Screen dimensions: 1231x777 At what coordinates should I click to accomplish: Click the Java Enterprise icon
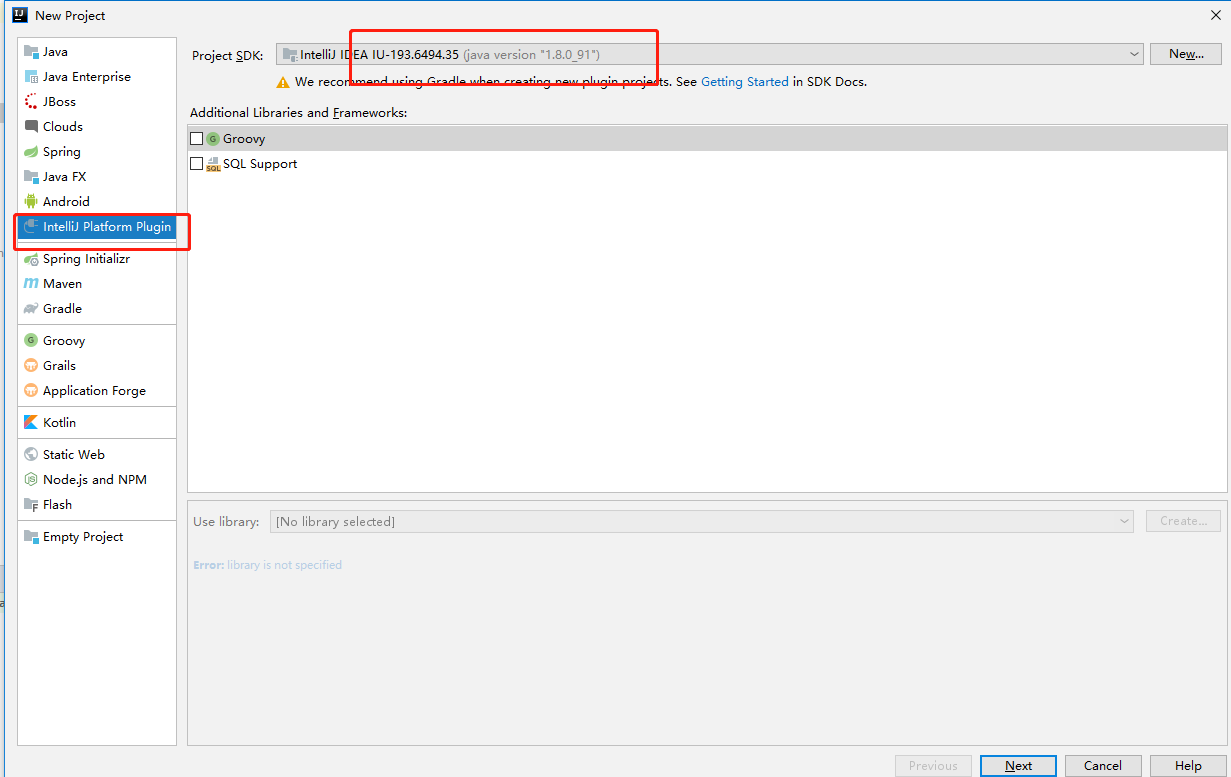click(31, 77)
